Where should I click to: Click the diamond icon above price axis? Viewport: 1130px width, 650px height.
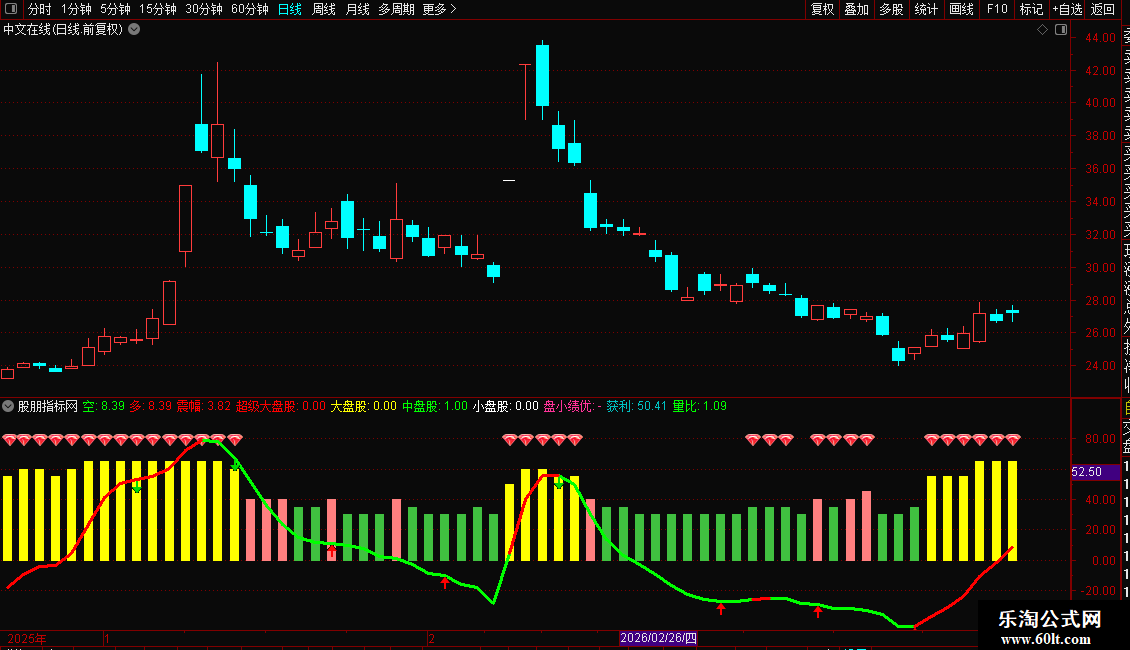[x=1042, y=30]
